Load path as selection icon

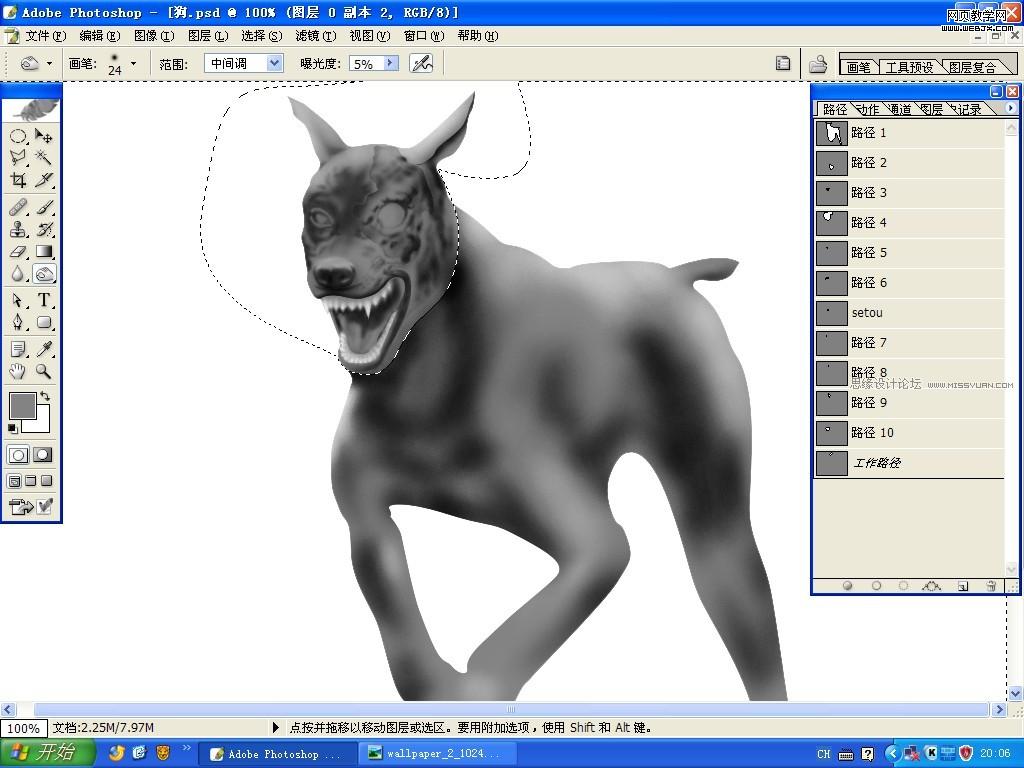tap(904, 586)
